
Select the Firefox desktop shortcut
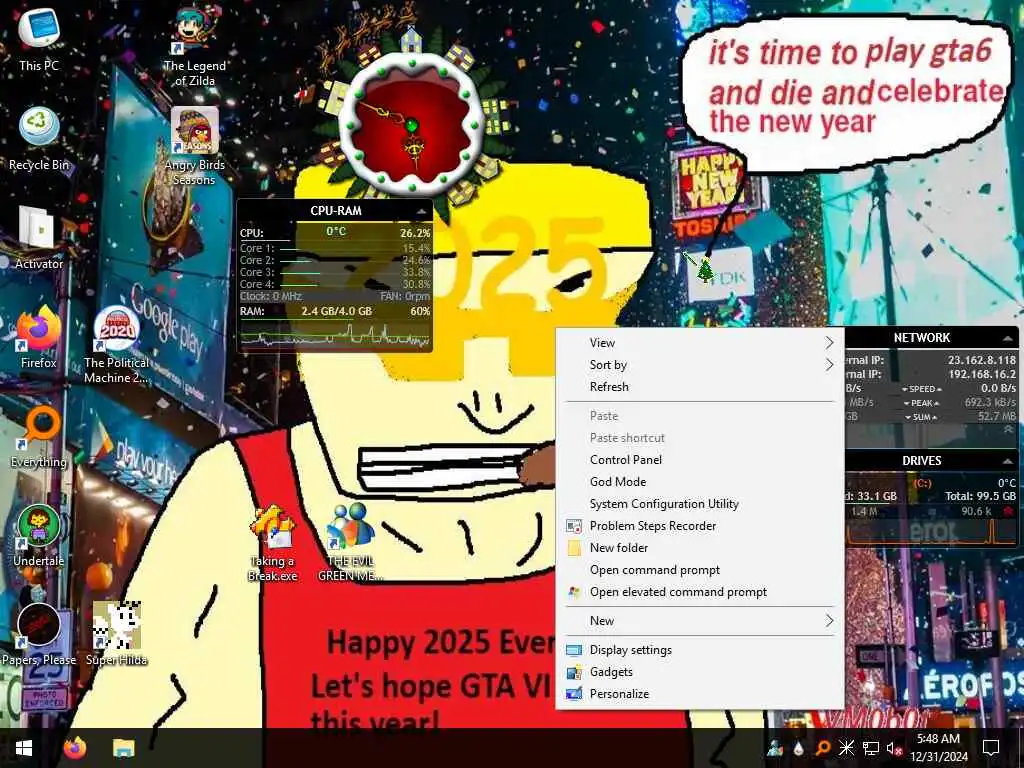tap(39, 337)
